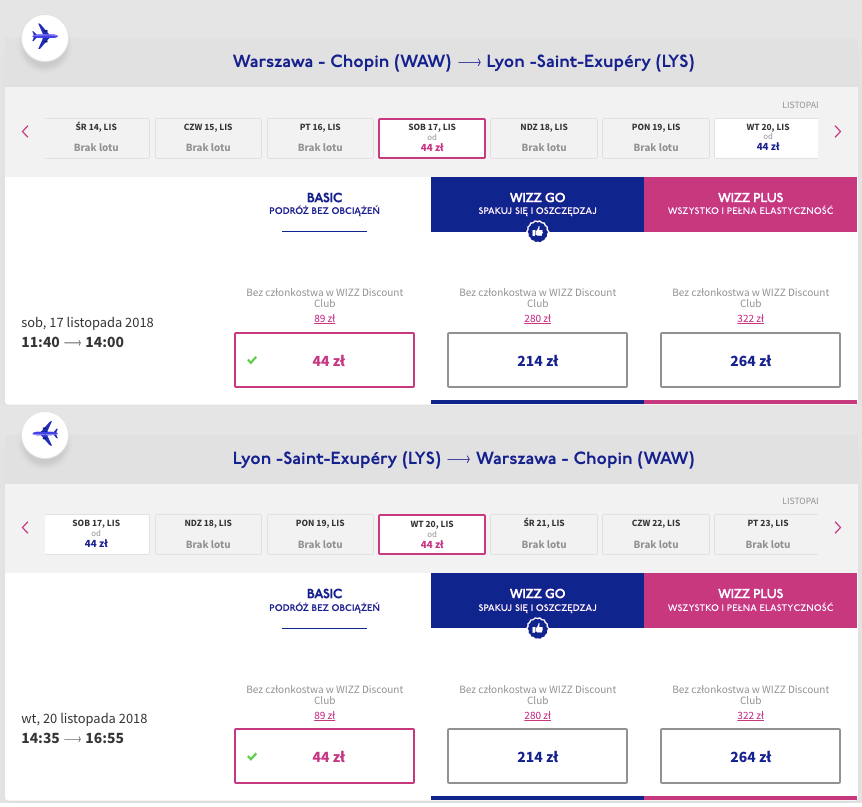
Task: Click the return flight airplane icon
Action: point(45,434)
